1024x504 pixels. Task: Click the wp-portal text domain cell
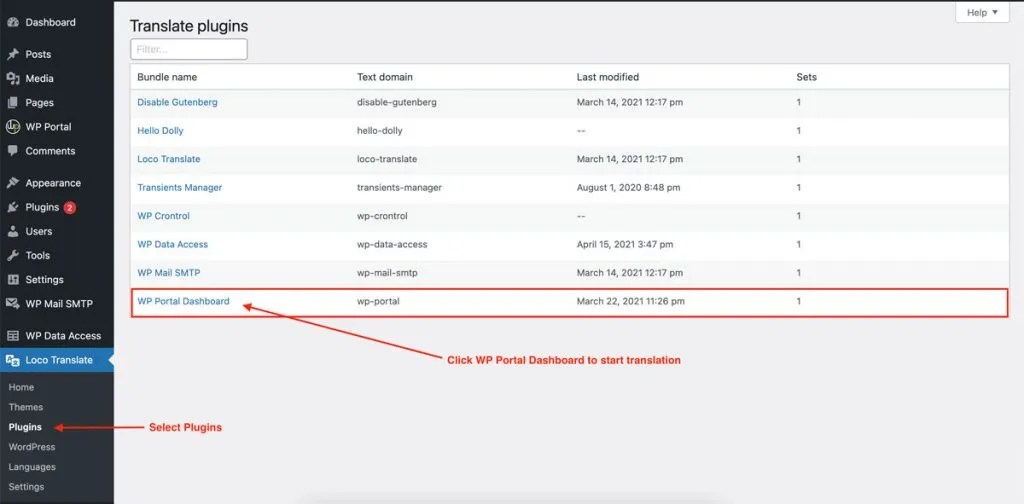tap(378, 301)
